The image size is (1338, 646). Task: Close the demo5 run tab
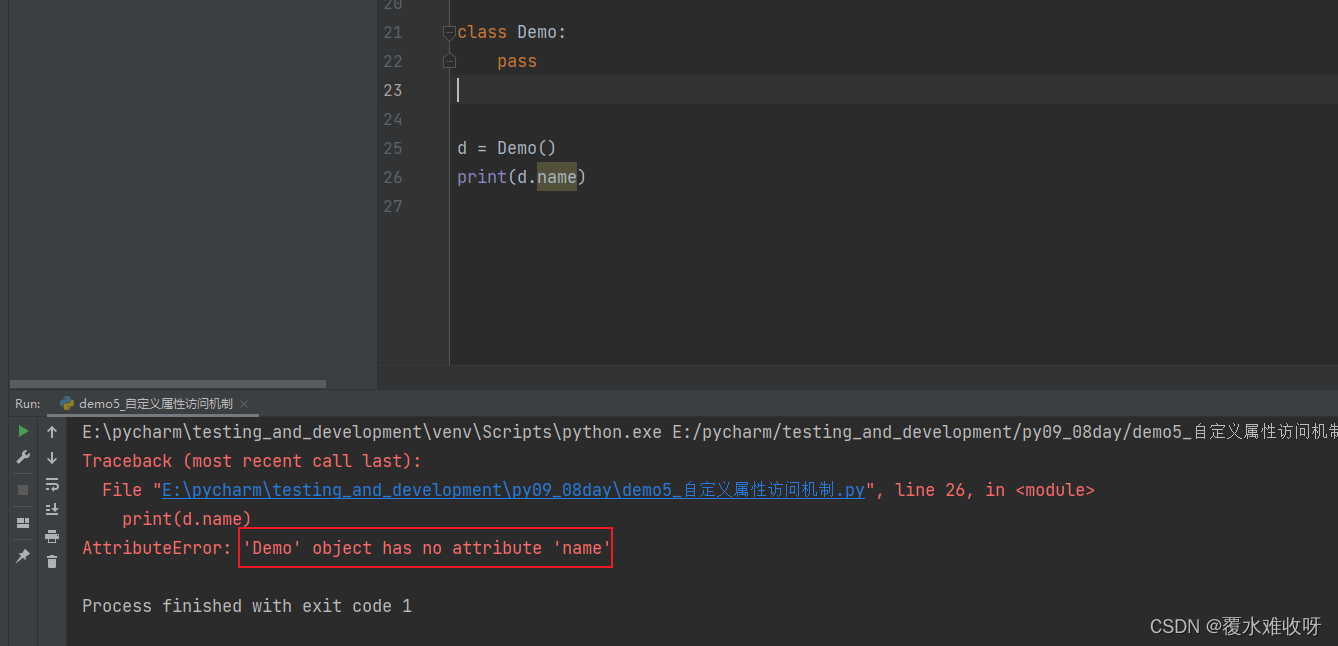click(243, 404)
